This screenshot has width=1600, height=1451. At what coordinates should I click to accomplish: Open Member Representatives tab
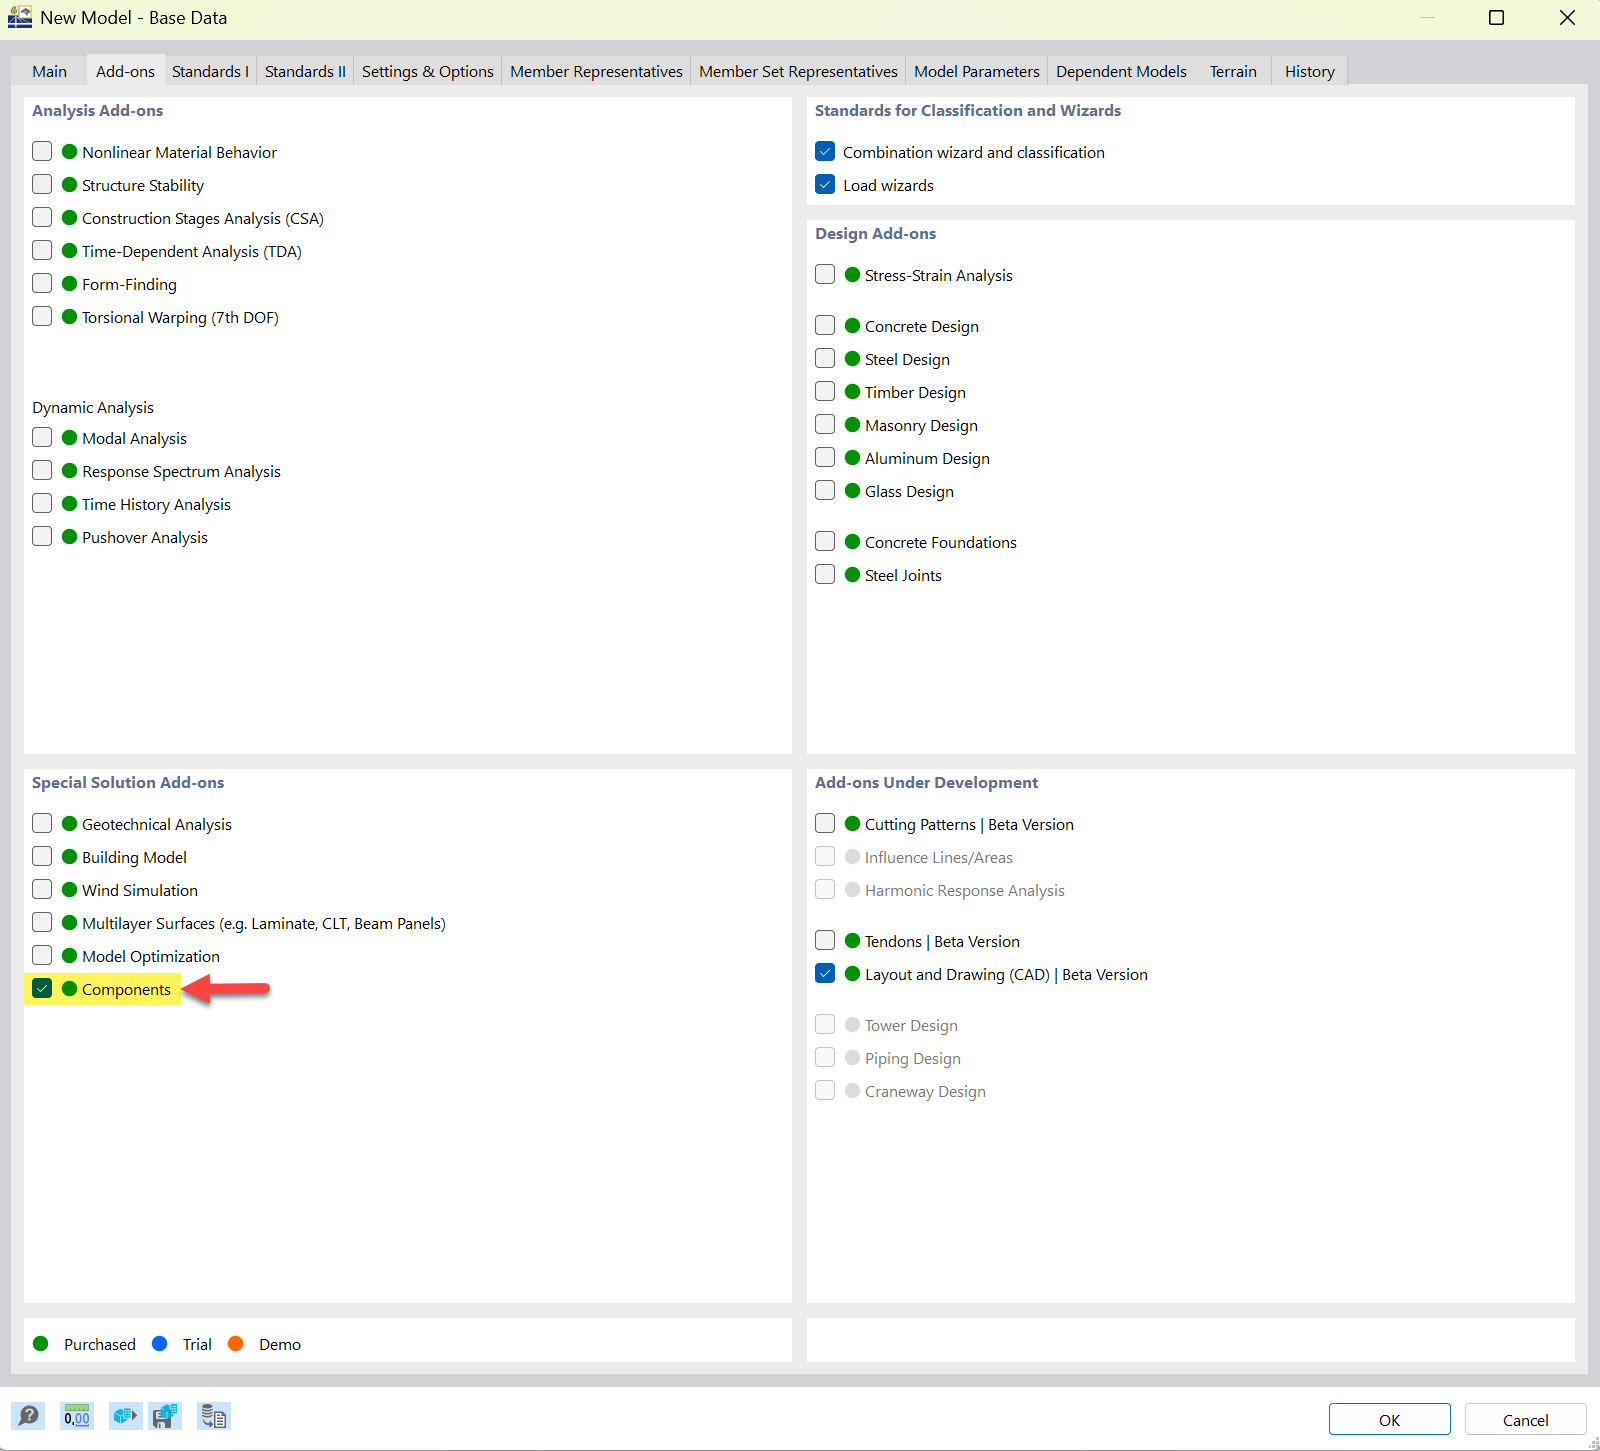pos(596,71)
